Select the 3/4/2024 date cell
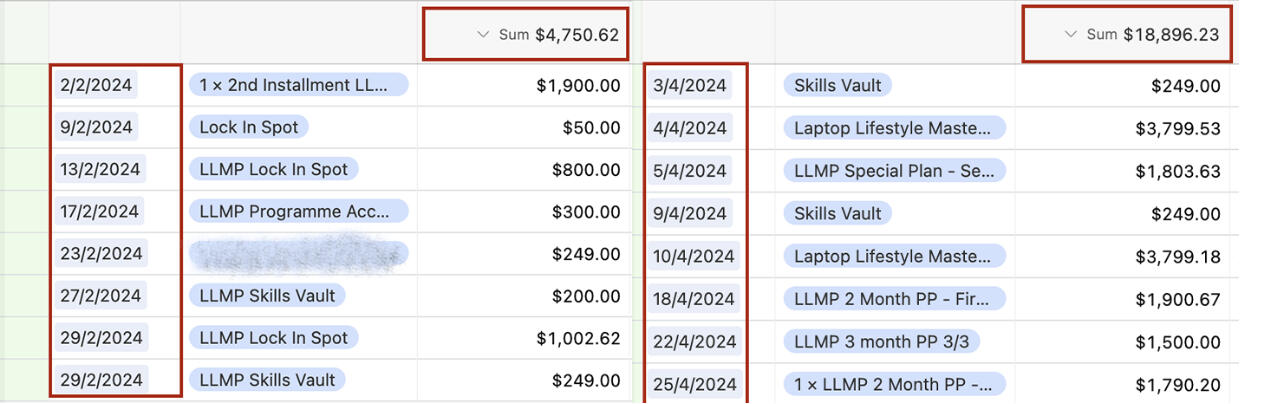 [689, 85]
